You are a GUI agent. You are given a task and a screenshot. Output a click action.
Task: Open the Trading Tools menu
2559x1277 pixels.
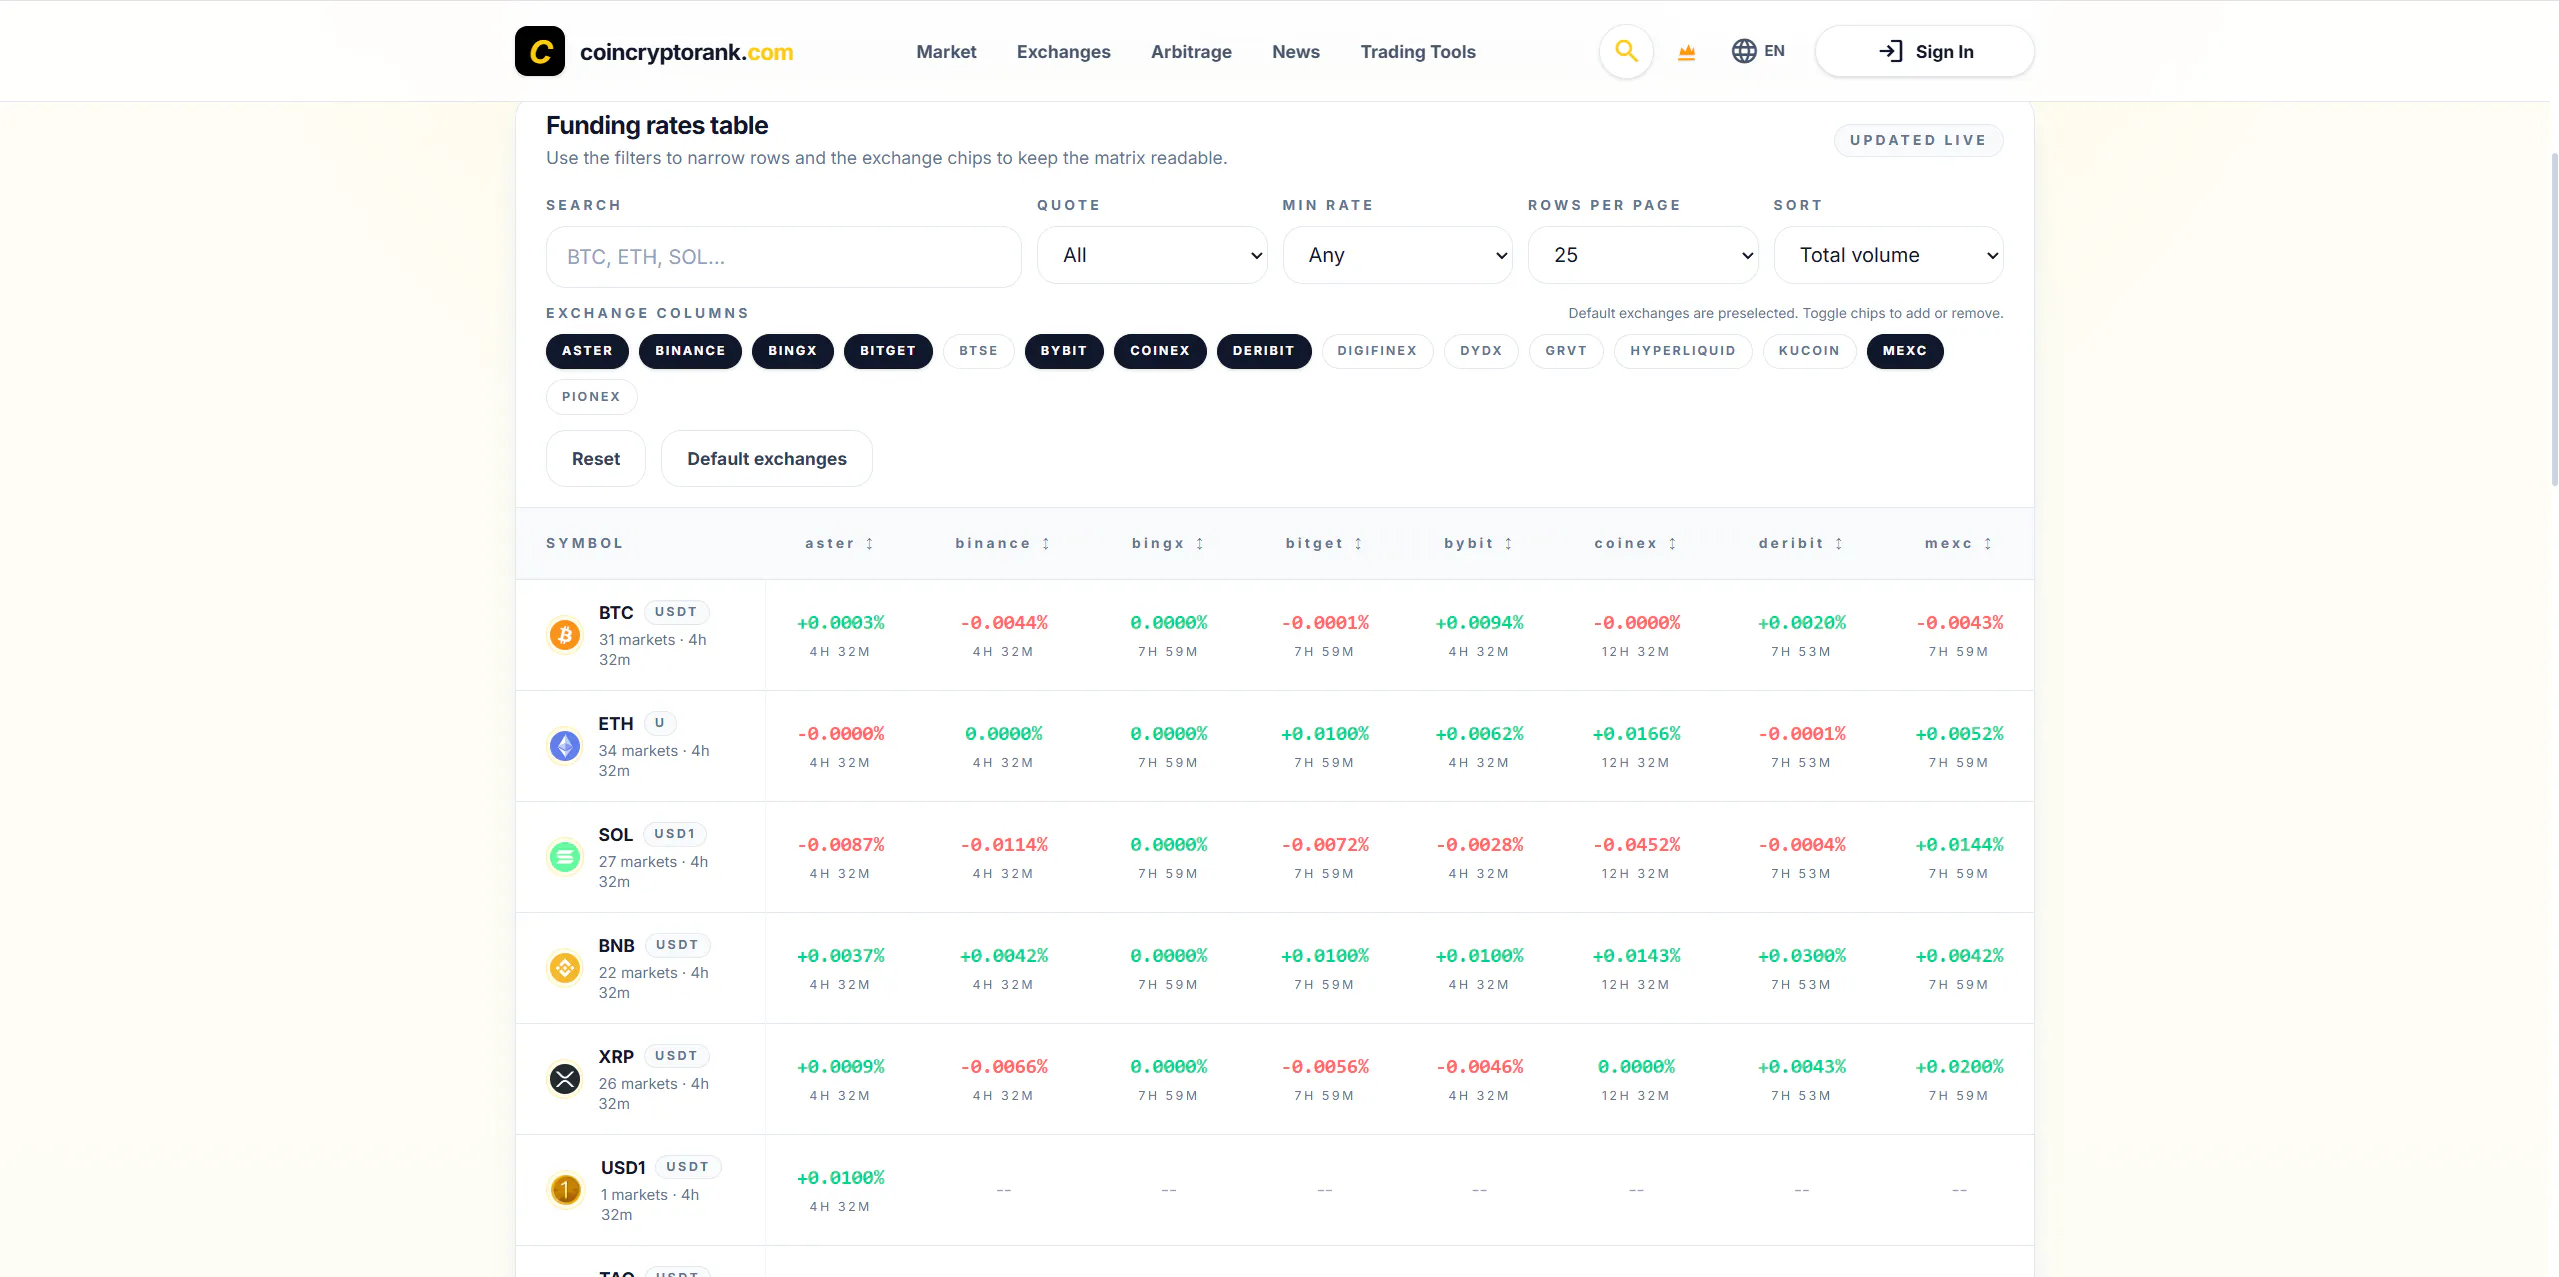click(1418, 52)
